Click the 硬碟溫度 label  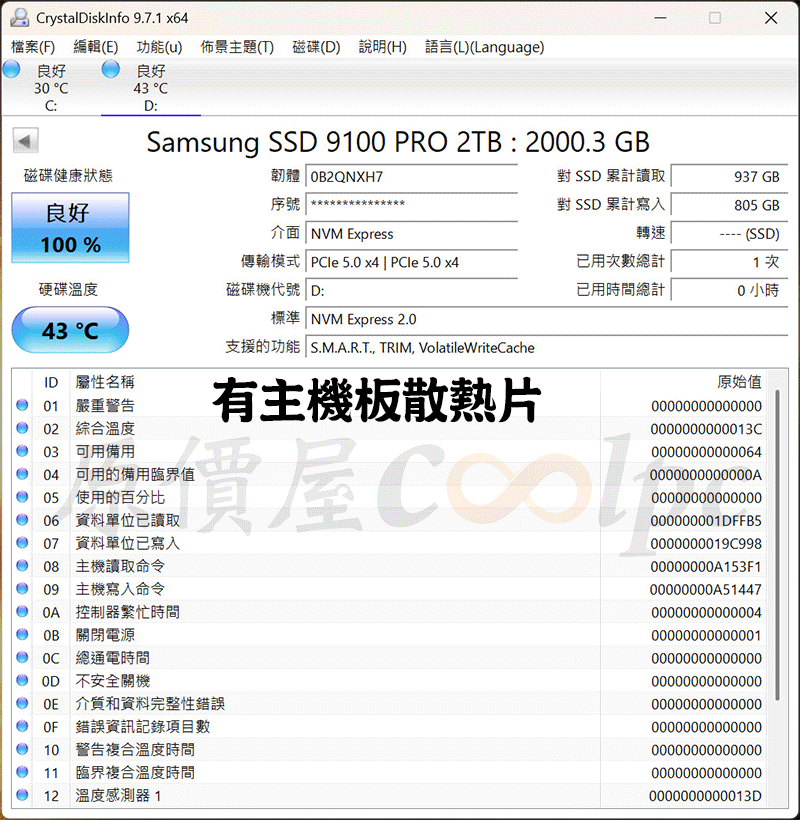coord(68,289)
